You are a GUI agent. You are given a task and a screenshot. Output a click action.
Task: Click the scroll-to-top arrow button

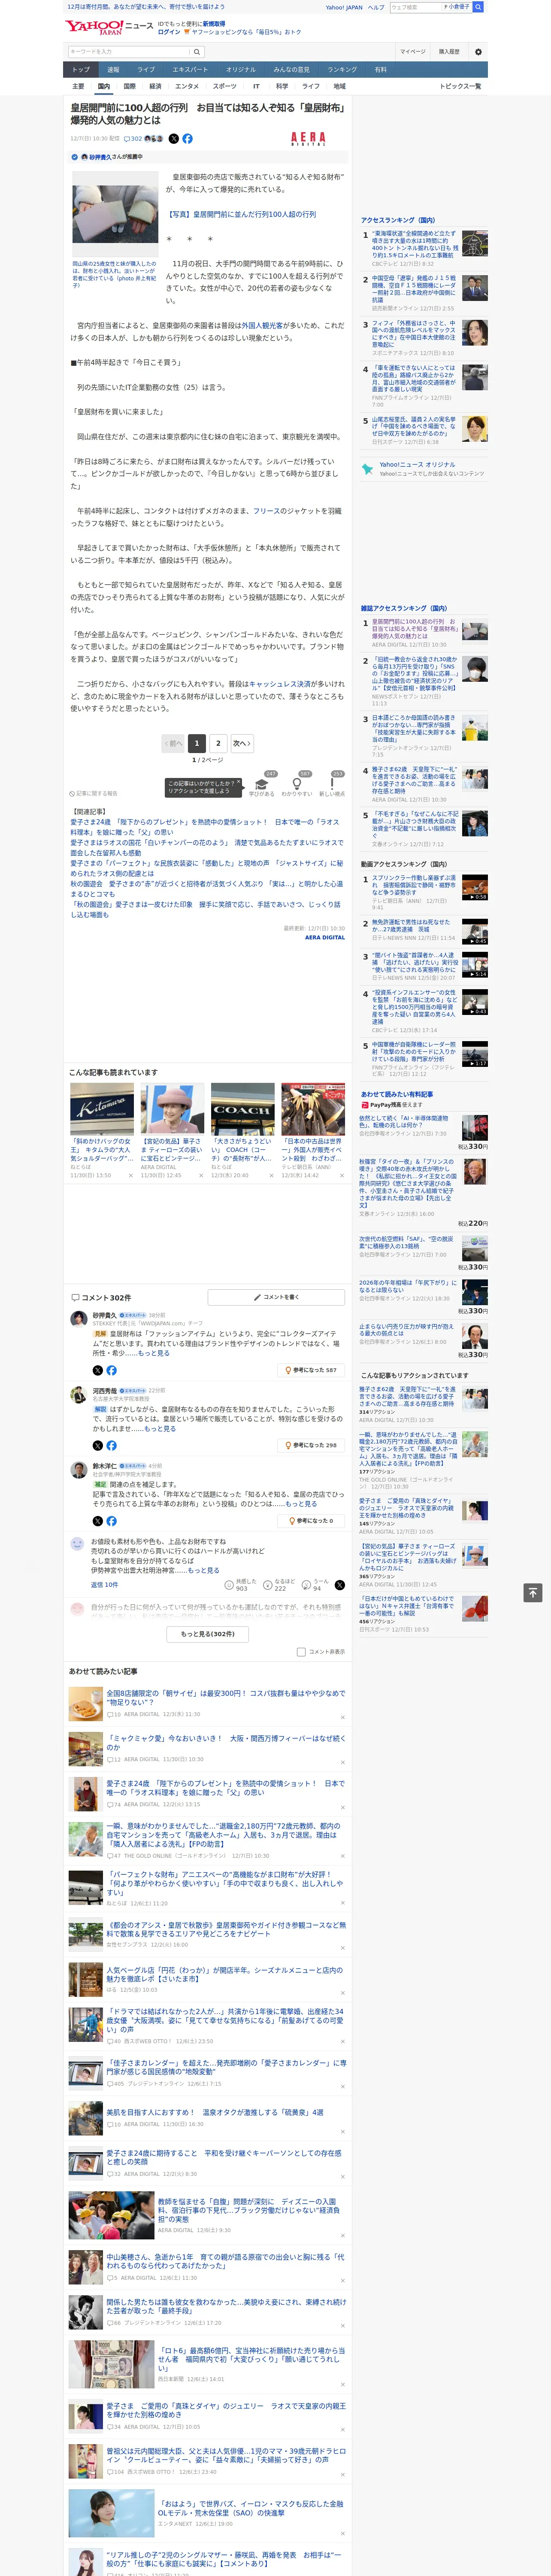pos(533,1592)
